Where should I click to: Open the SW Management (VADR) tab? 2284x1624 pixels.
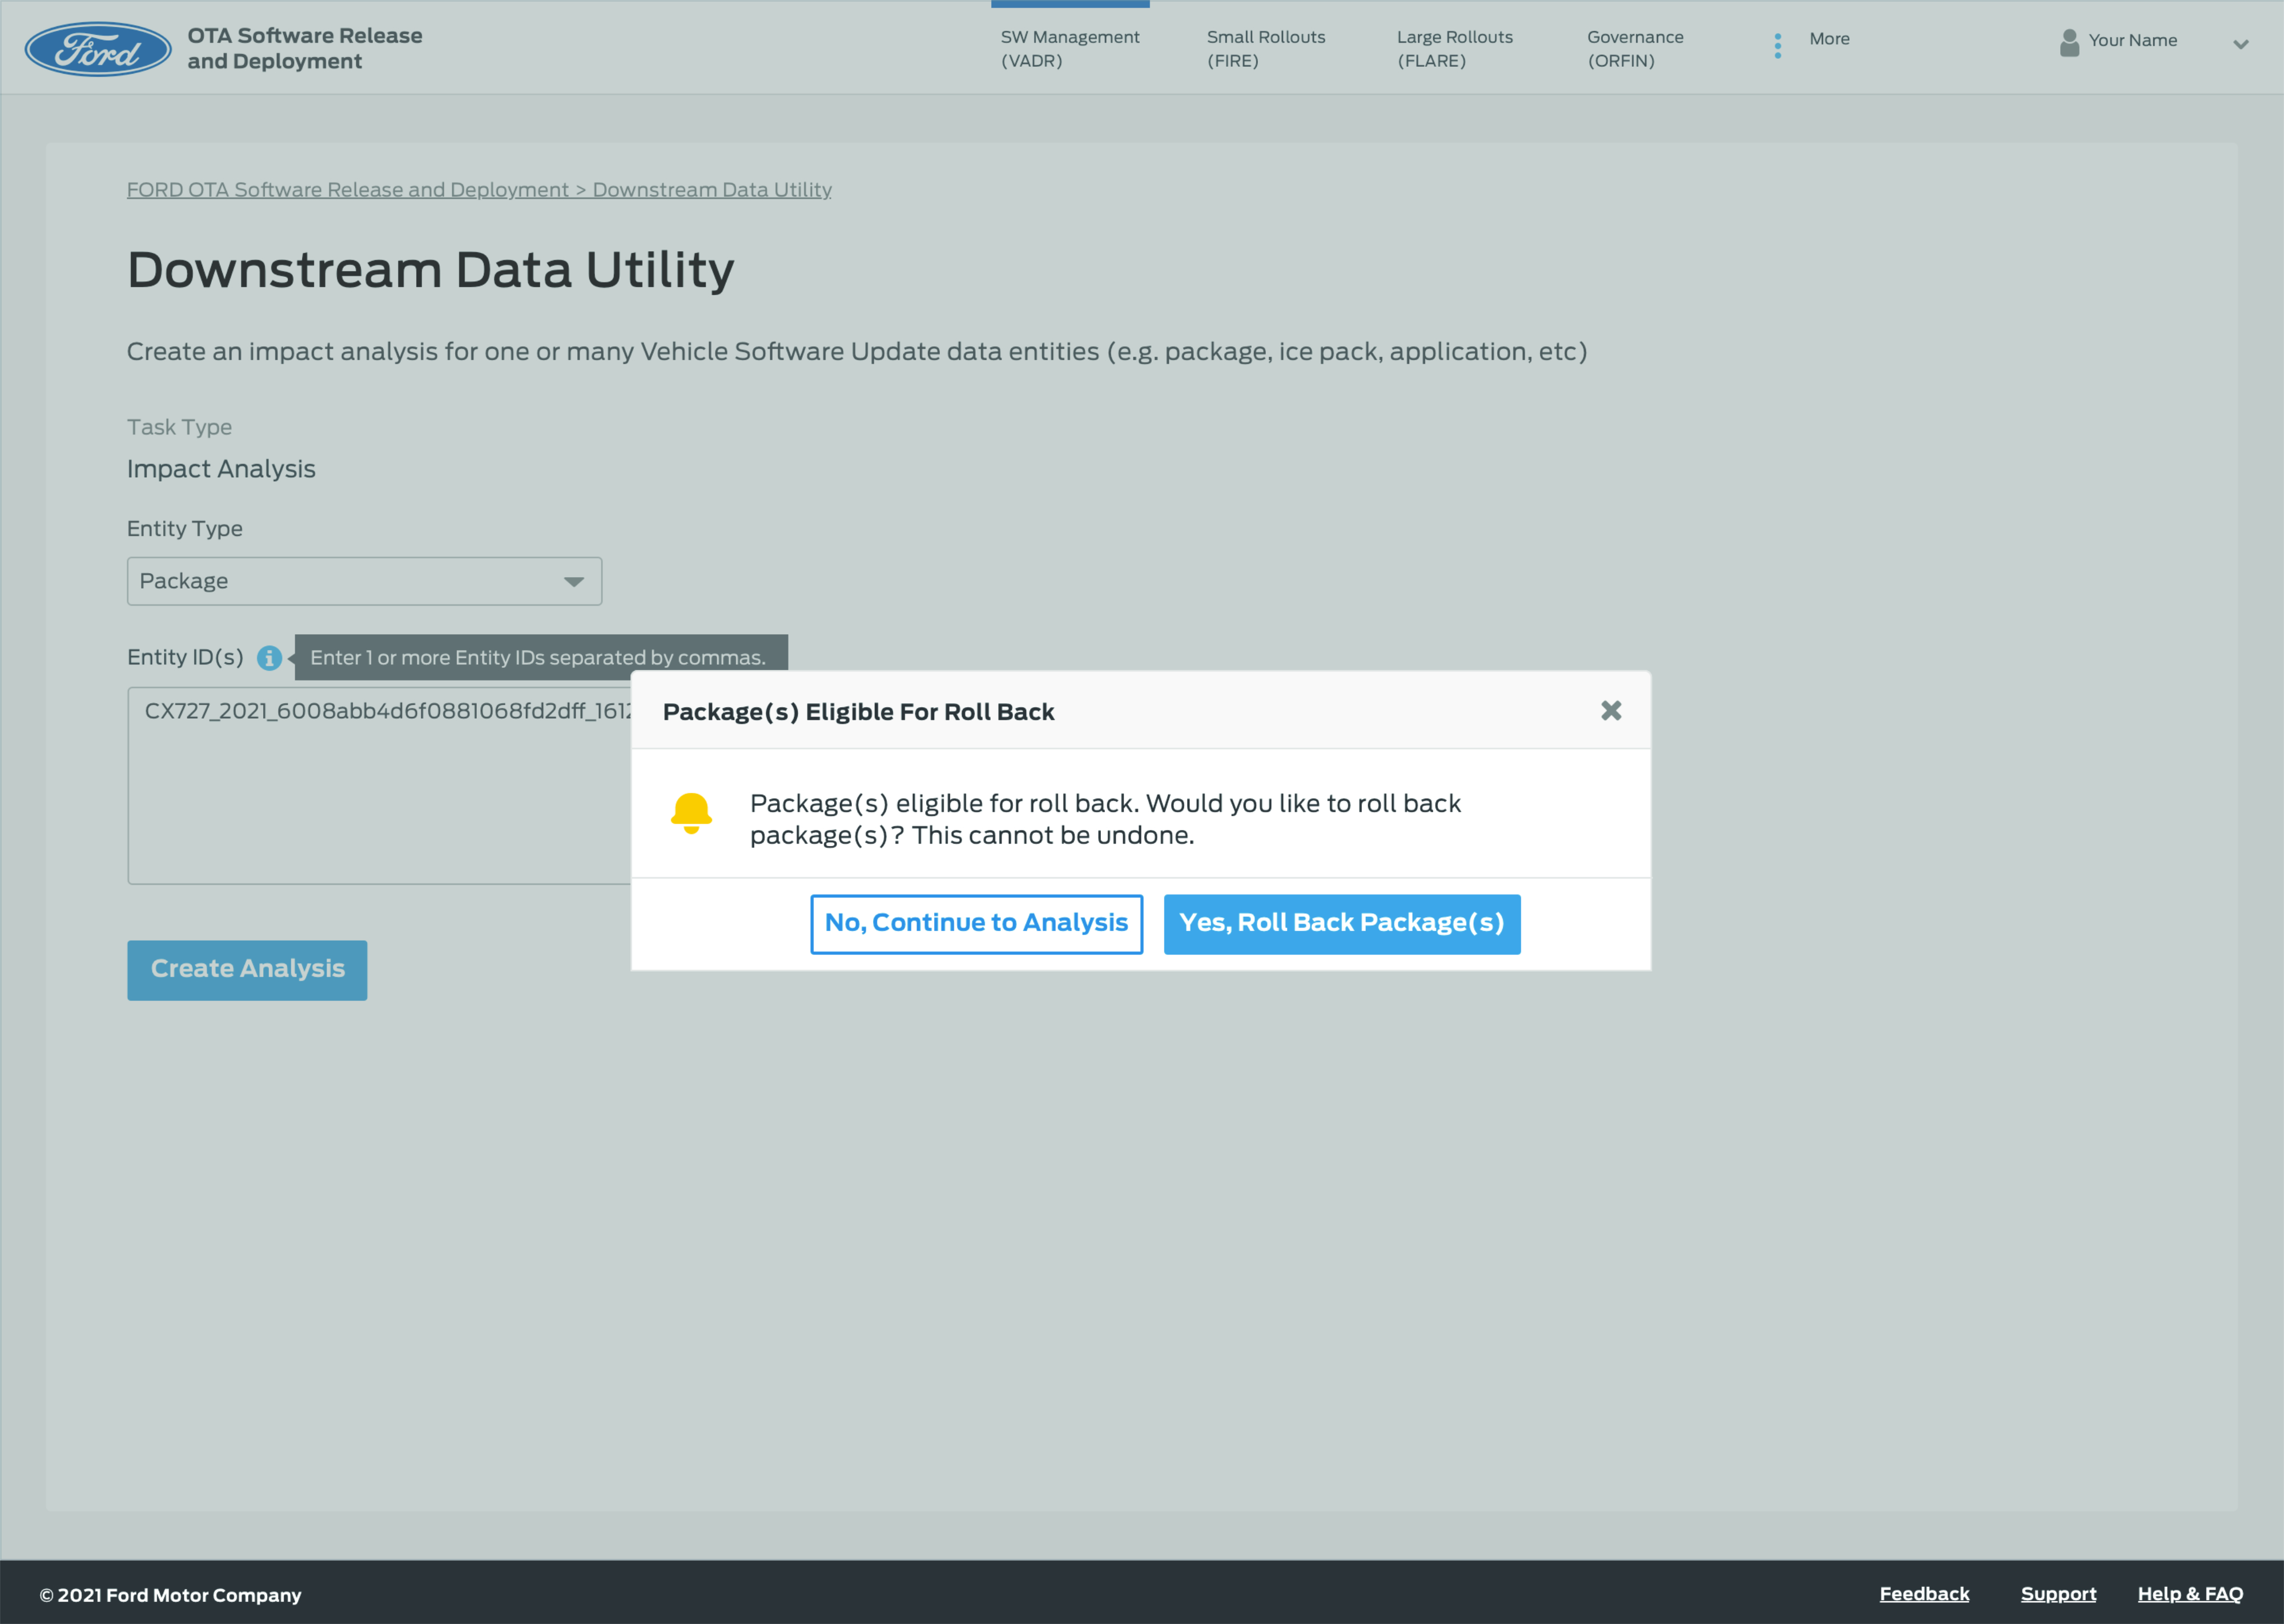[1069, 48]
